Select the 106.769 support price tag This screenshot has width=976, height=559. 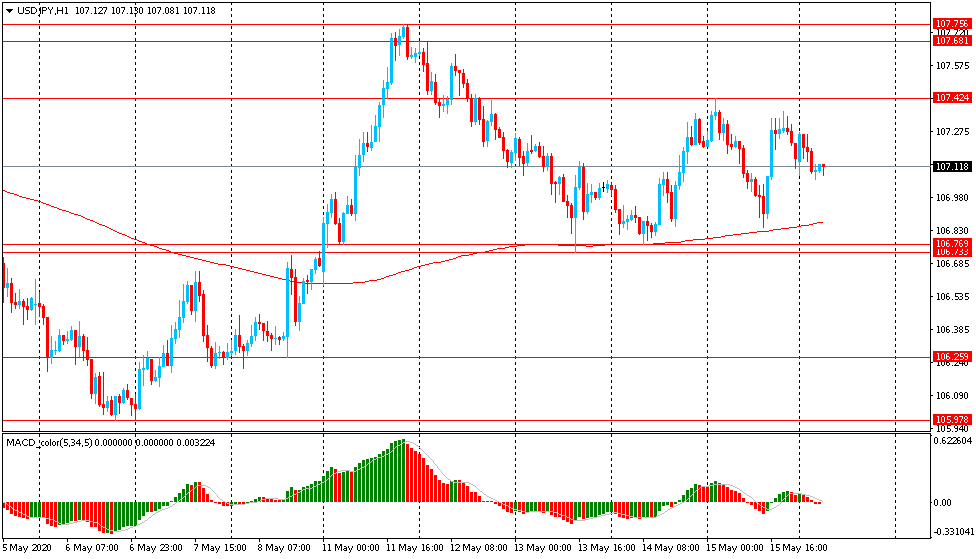[x=951, y=243]
